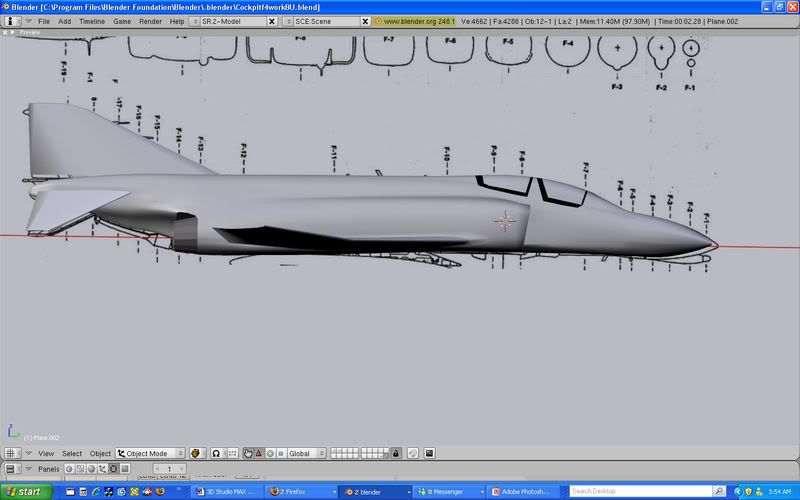Click the proportional edit falloff icon

click(x=413, y=453)
